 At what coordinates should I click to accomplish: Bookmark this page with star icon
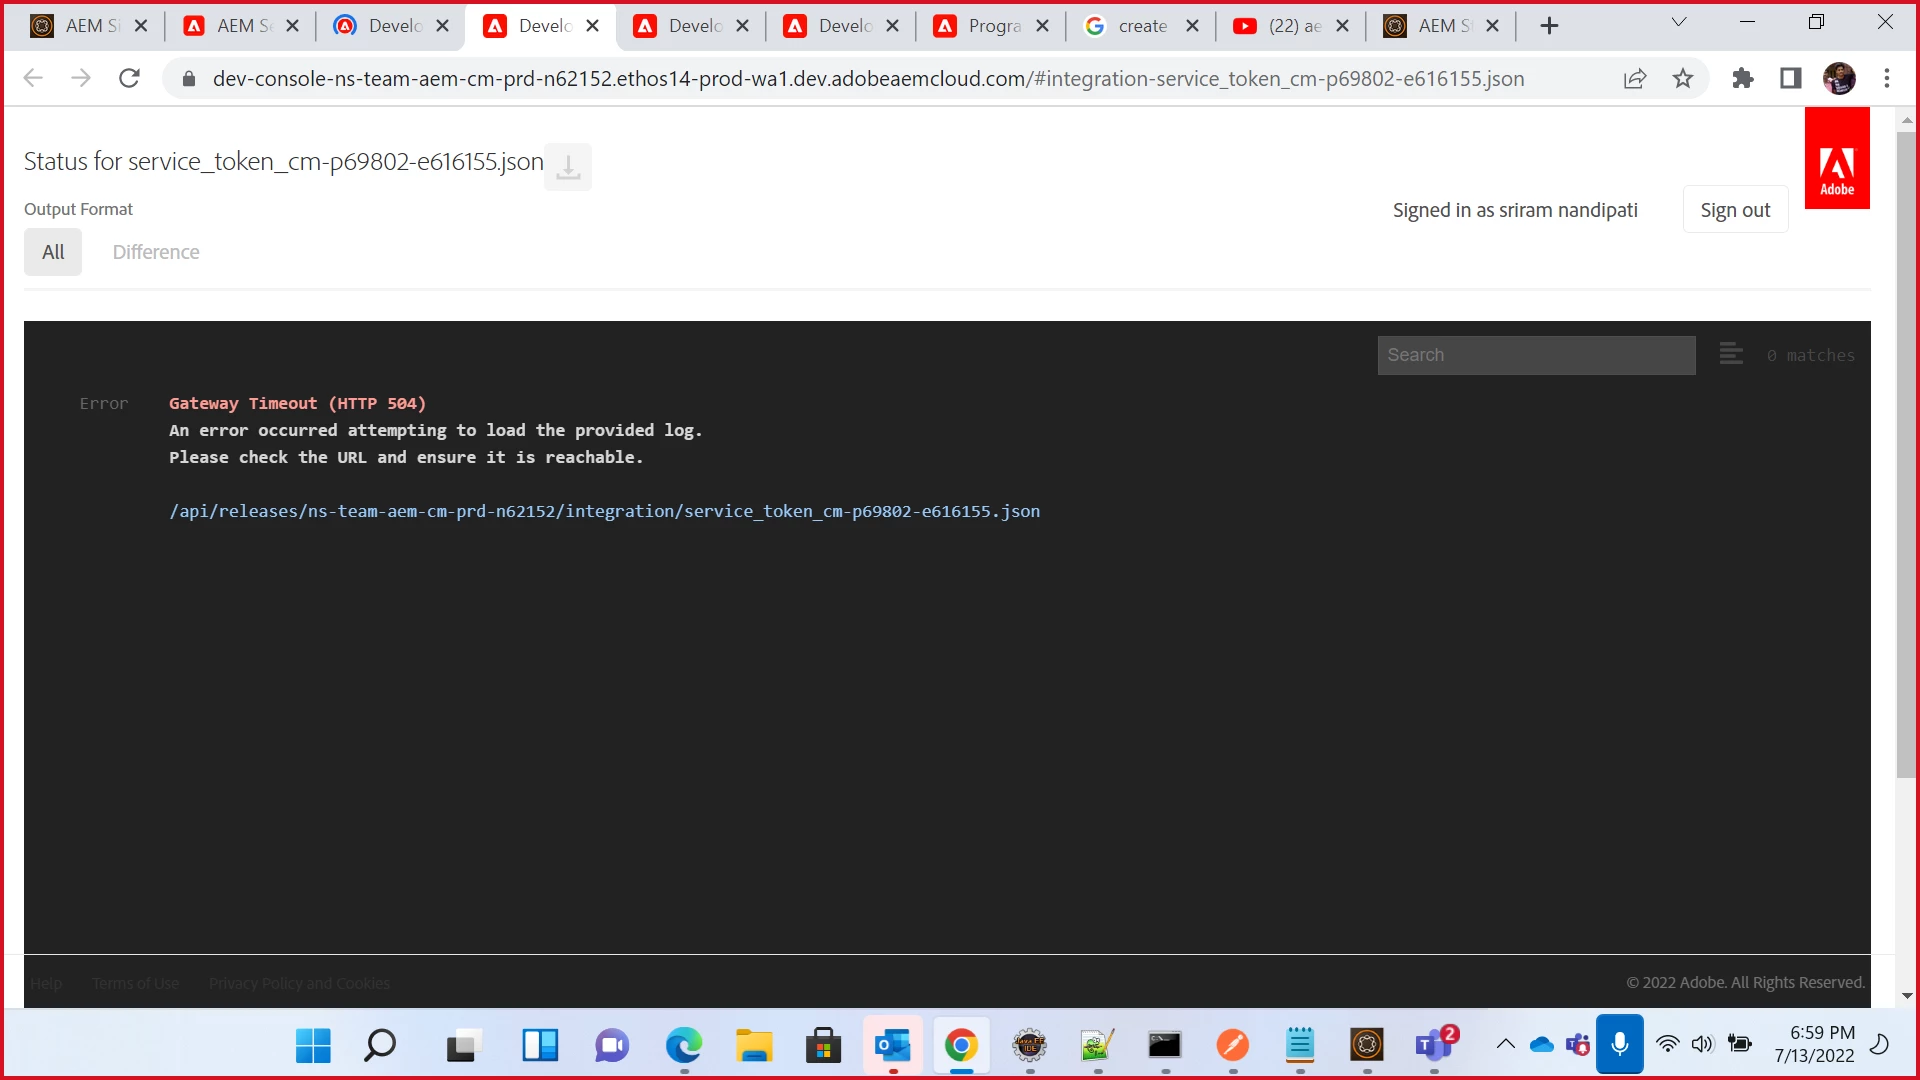point(1683,79)
